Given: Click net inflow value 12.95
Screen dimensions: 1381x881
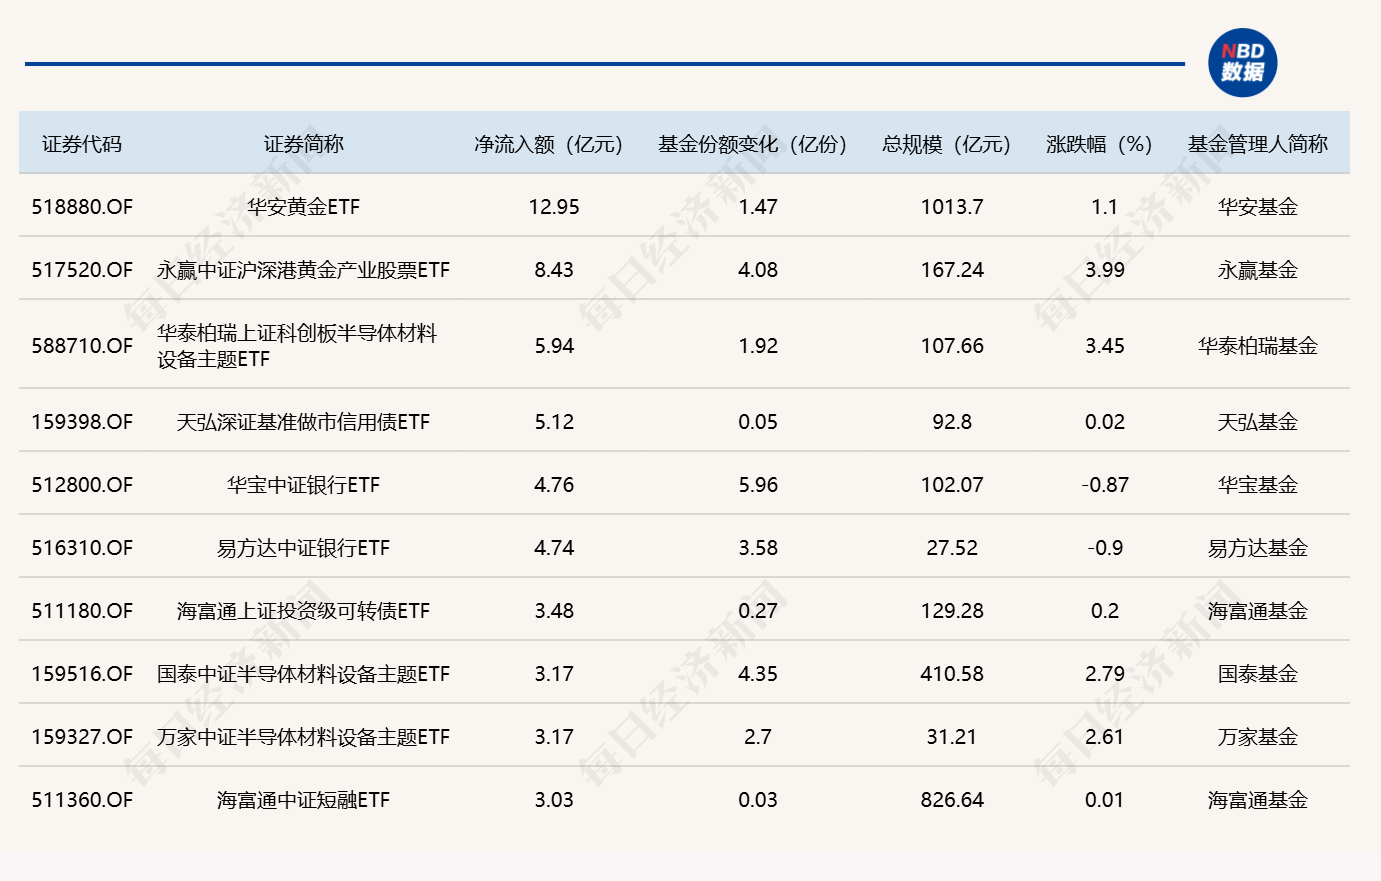Looking at the screenshot, I should click(x=554, y=207).
